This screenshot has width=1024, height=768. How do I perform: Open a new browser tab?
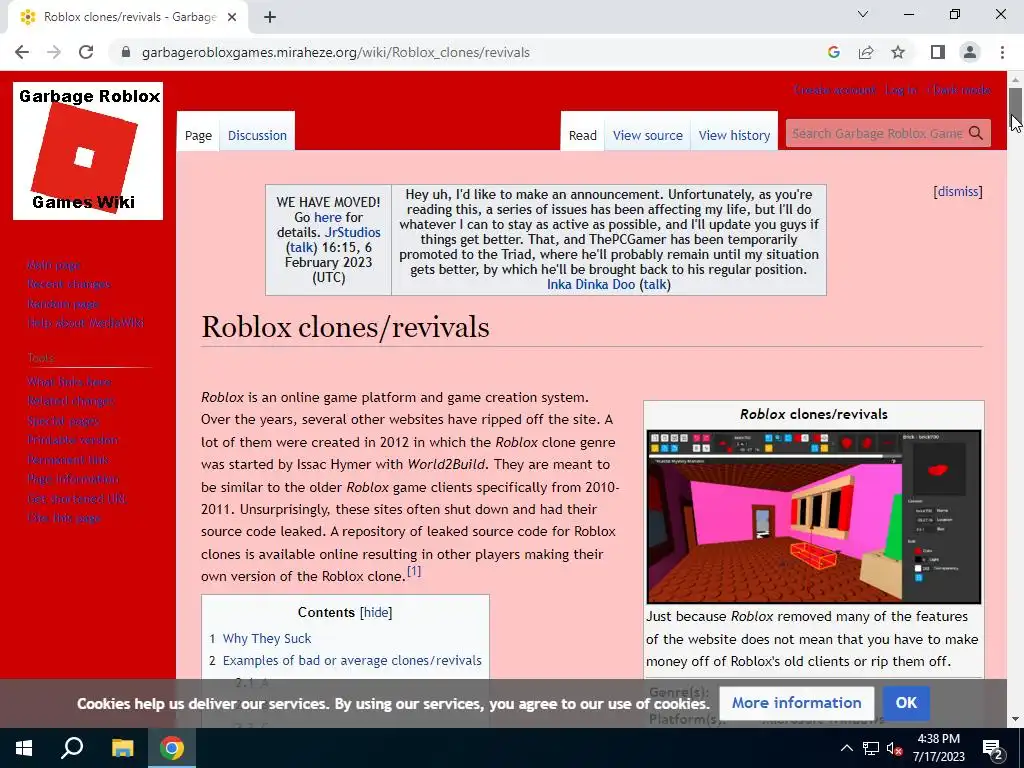[270, 17]
